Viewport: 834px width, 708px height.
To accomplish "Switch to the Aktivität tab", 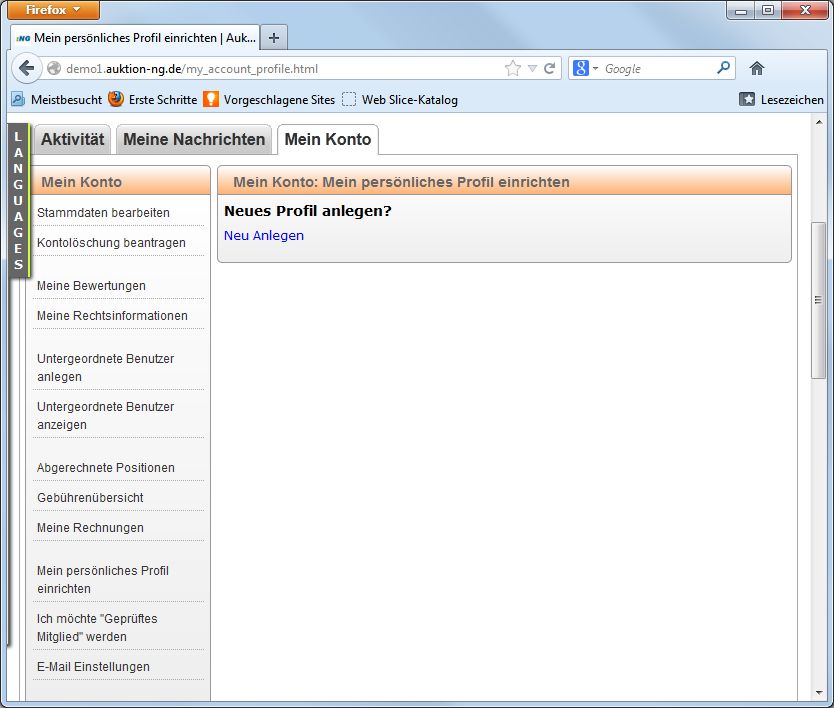I will [x=72, y=139].
